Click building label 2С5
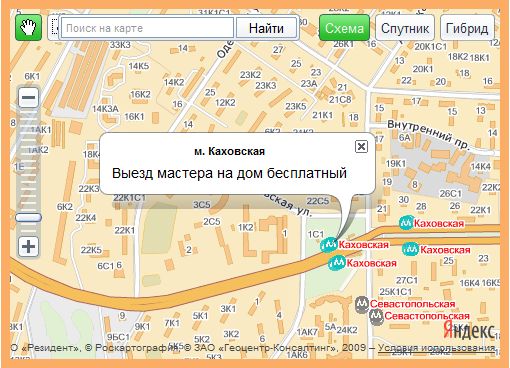 pos(212,221)
